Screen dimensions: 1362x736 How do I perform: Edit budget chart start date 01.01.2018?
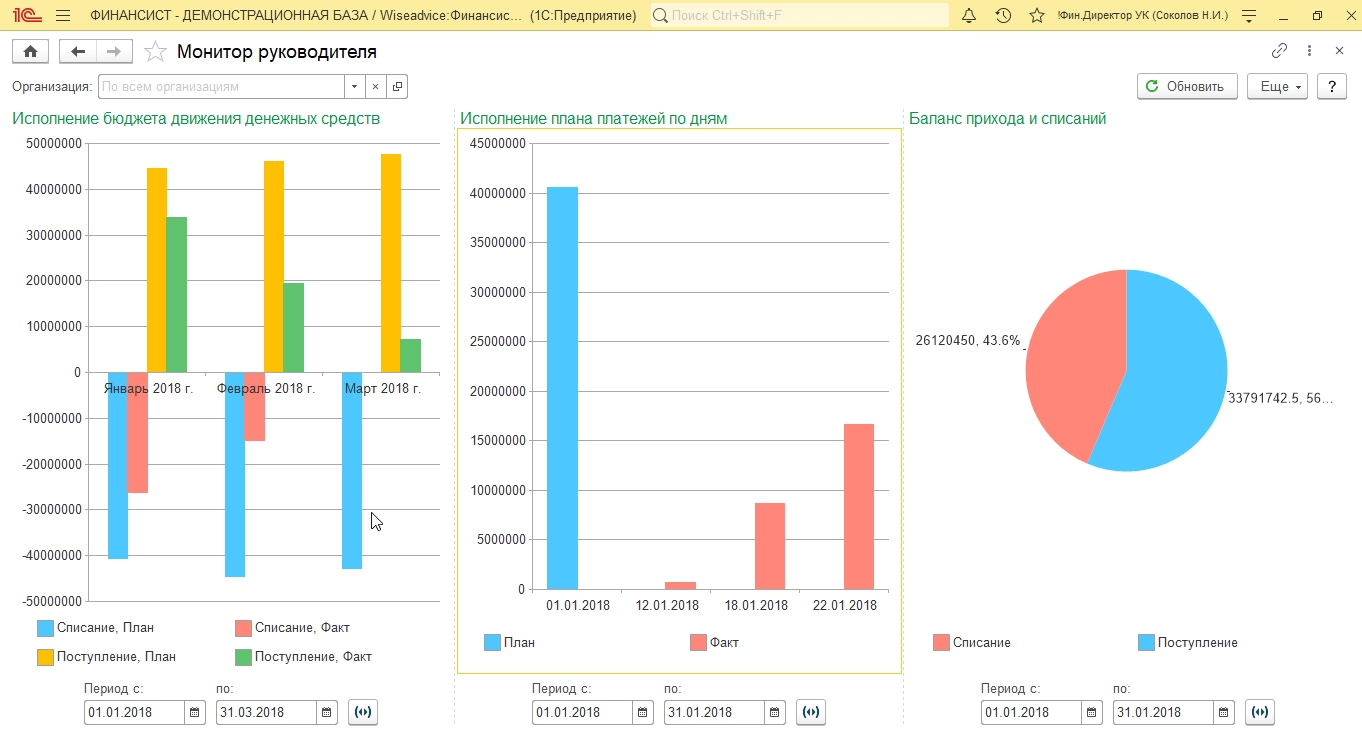135,713
